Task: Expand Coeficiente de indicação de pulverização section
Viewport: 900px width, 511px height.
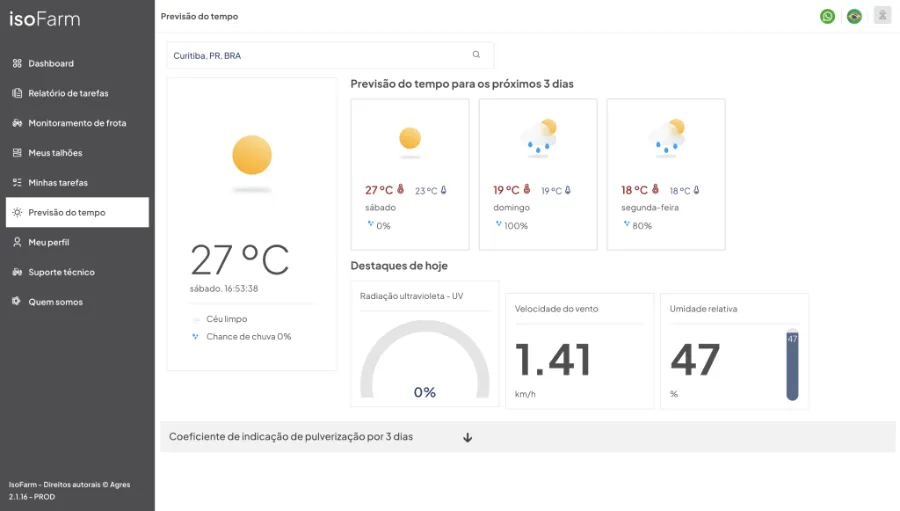Action: 527,437
